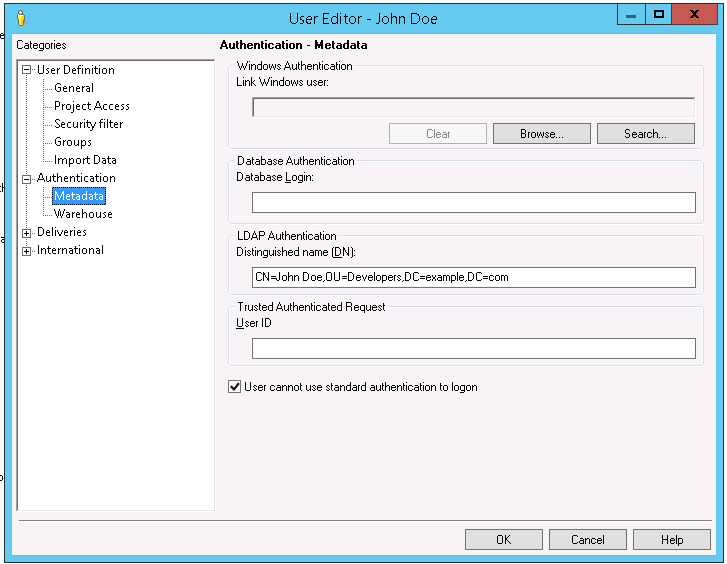Go to the Groups category
The width and height of the screenshot is (727, 564).
click(72, 142)
